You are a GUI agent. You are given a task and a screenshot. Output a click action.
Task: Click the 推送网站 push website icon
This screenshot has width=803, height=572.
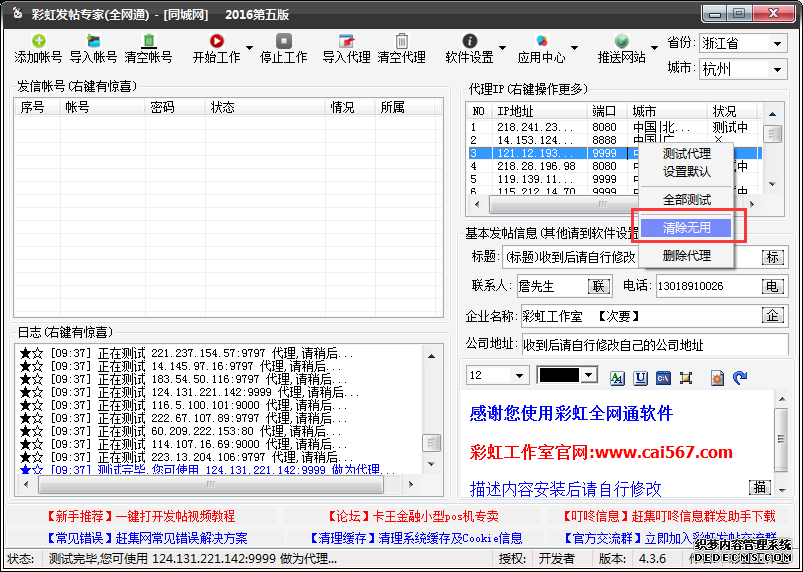(x=622, y=41)
